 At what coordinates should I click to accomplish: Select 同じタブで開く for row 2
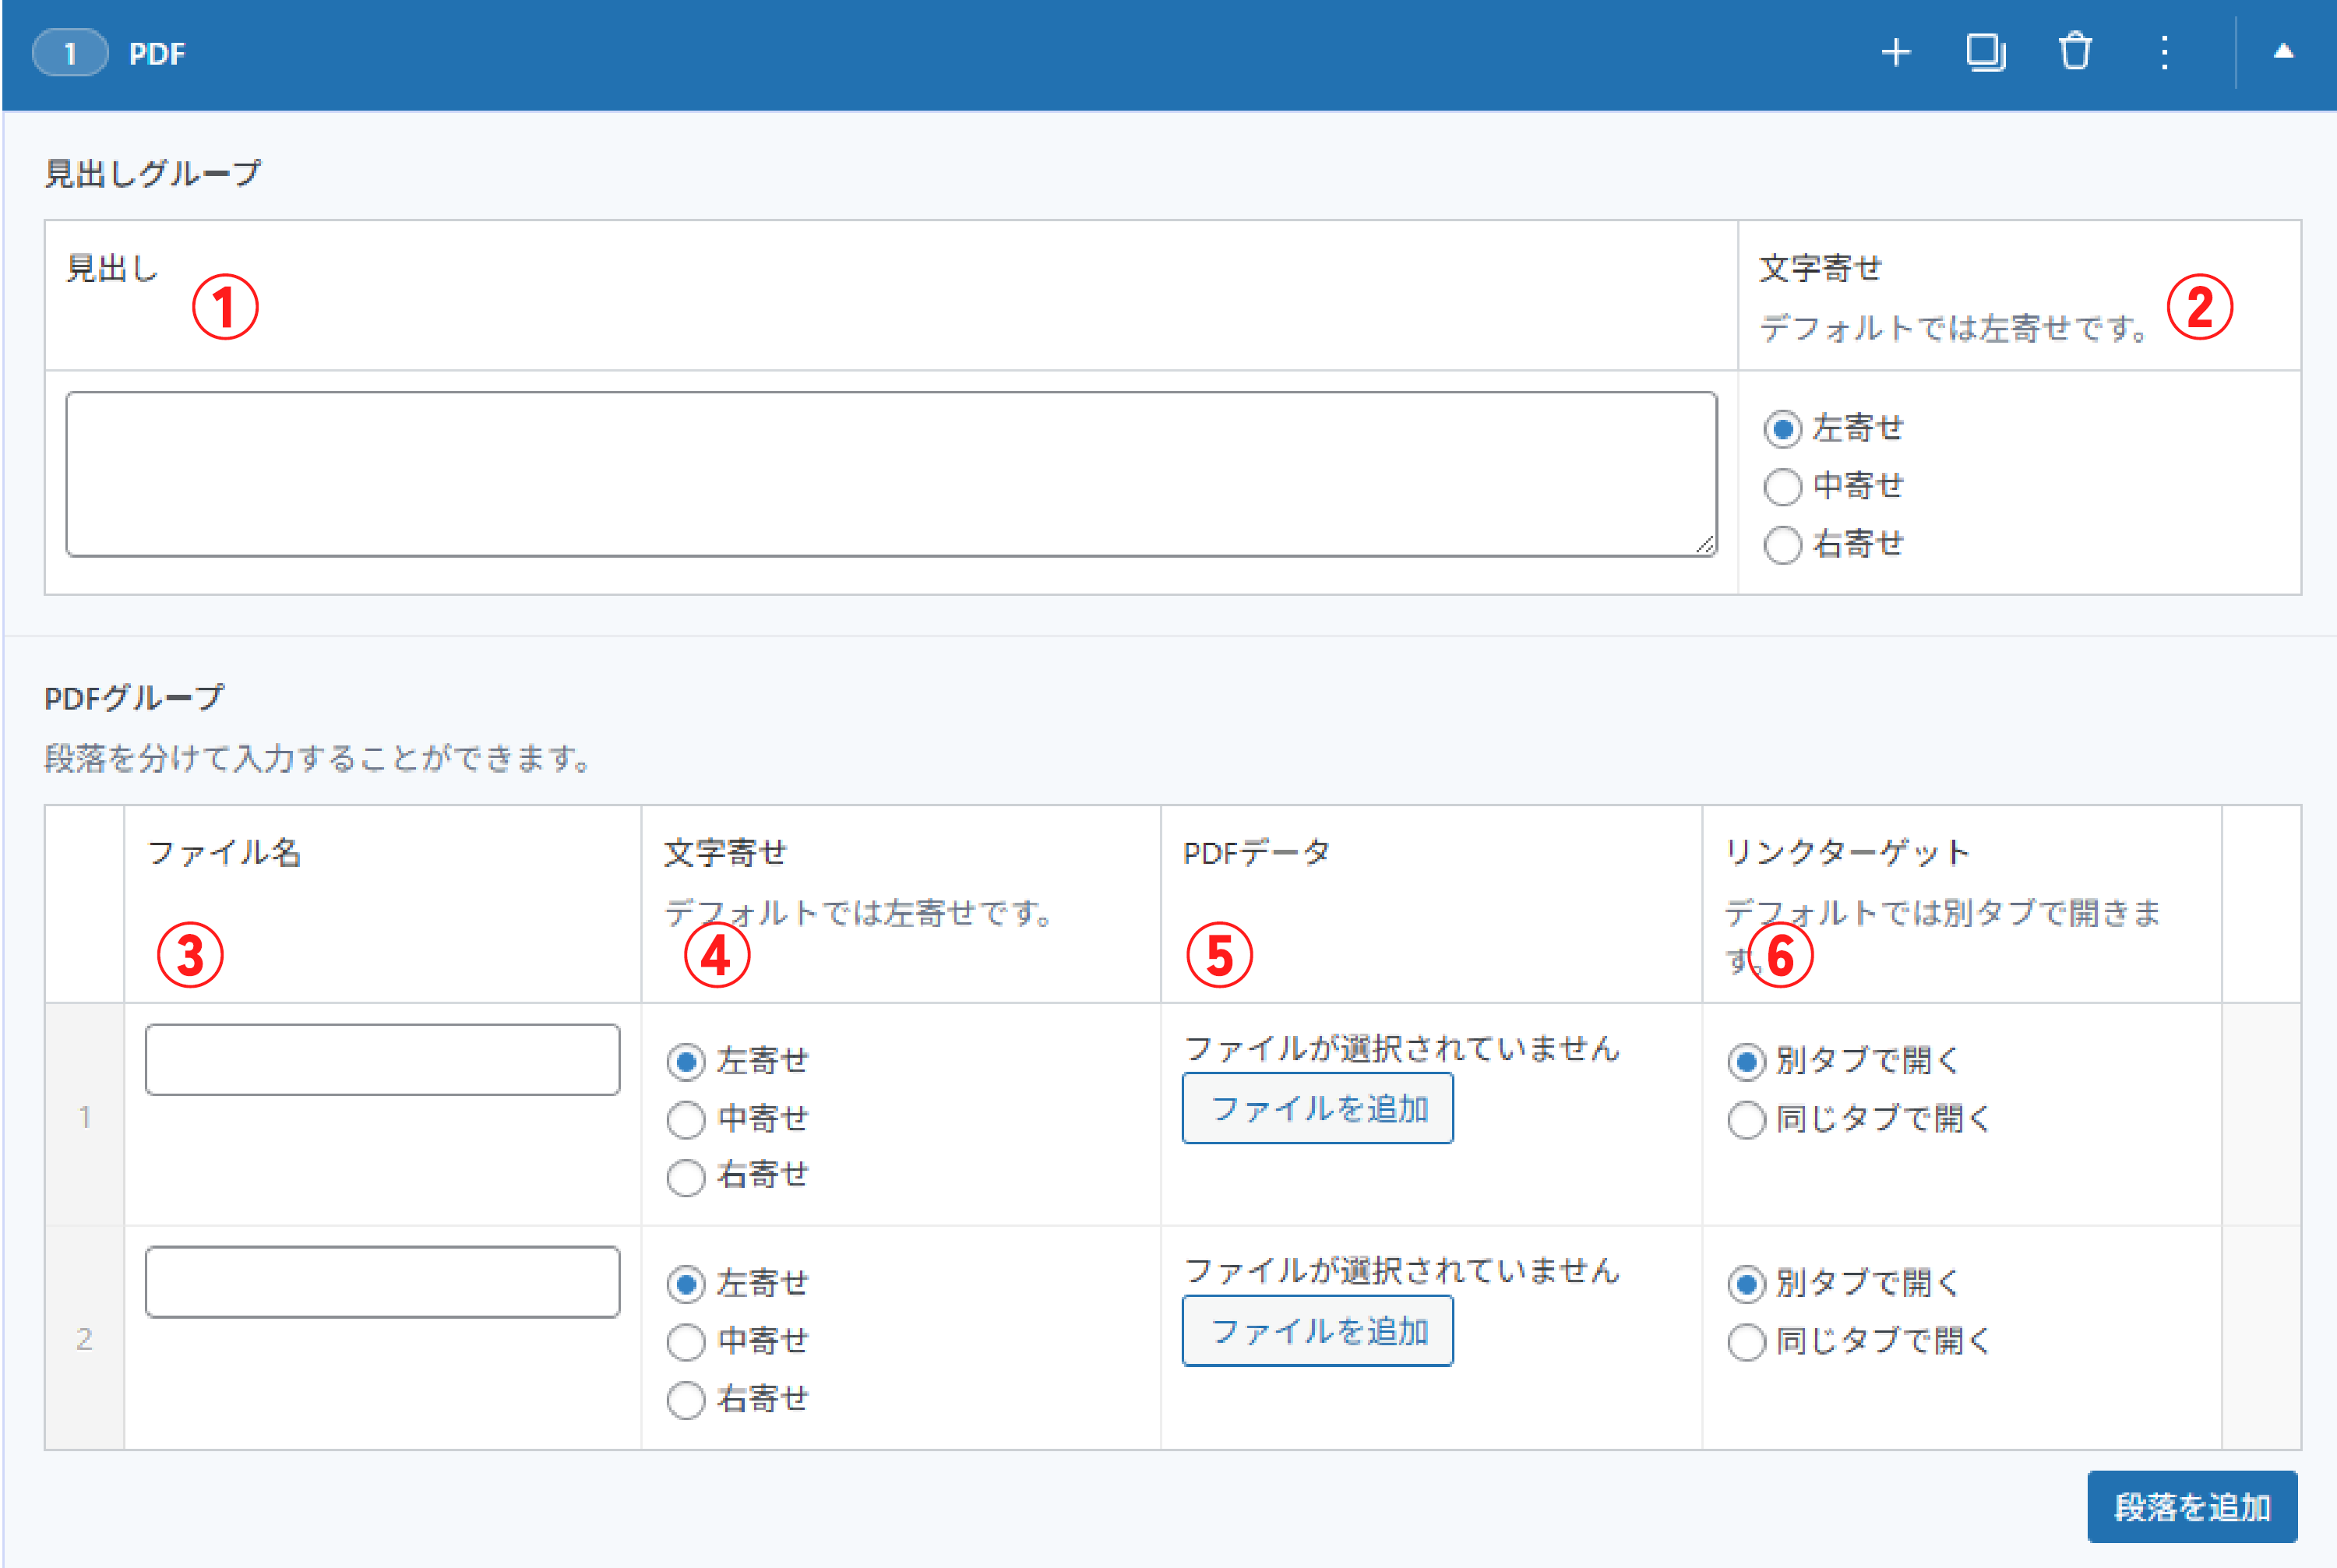[1746, 1341]
